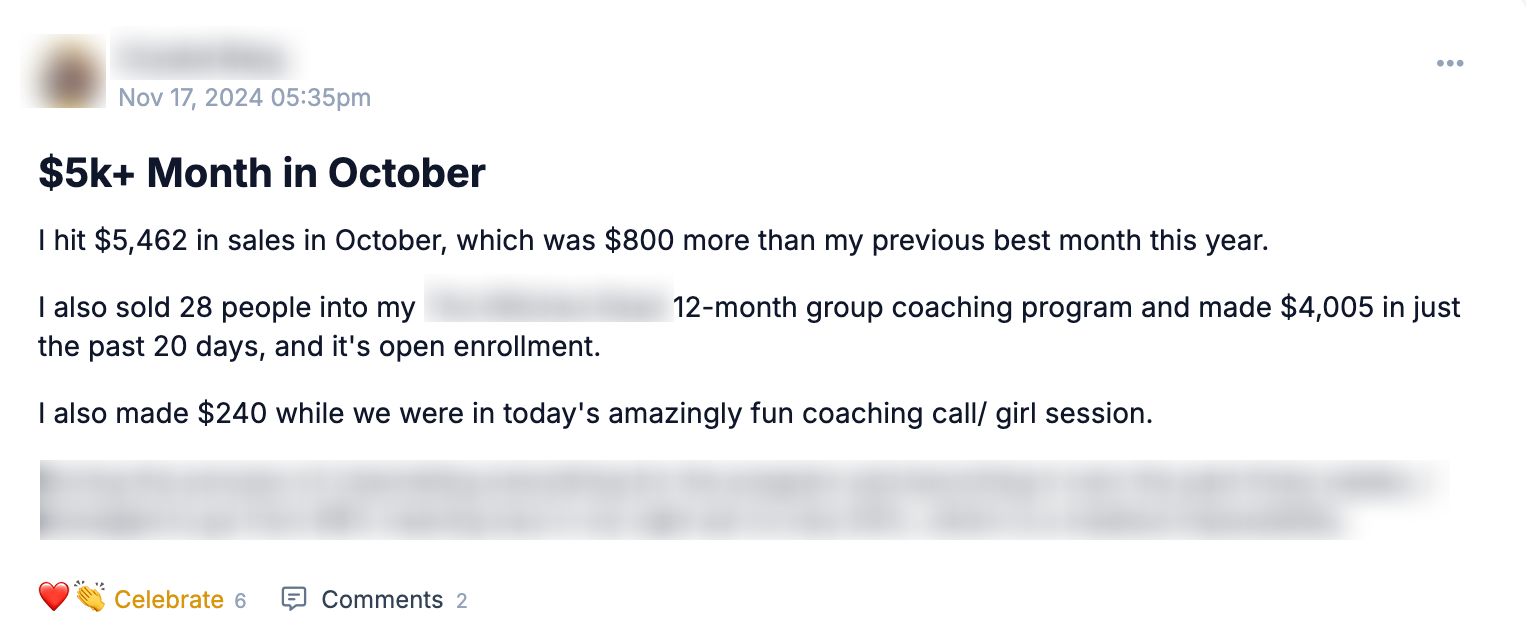Click the Nov 17, 2024 timestamp
The height and width of the screenshot is (632, 1526).
(245, 98)
